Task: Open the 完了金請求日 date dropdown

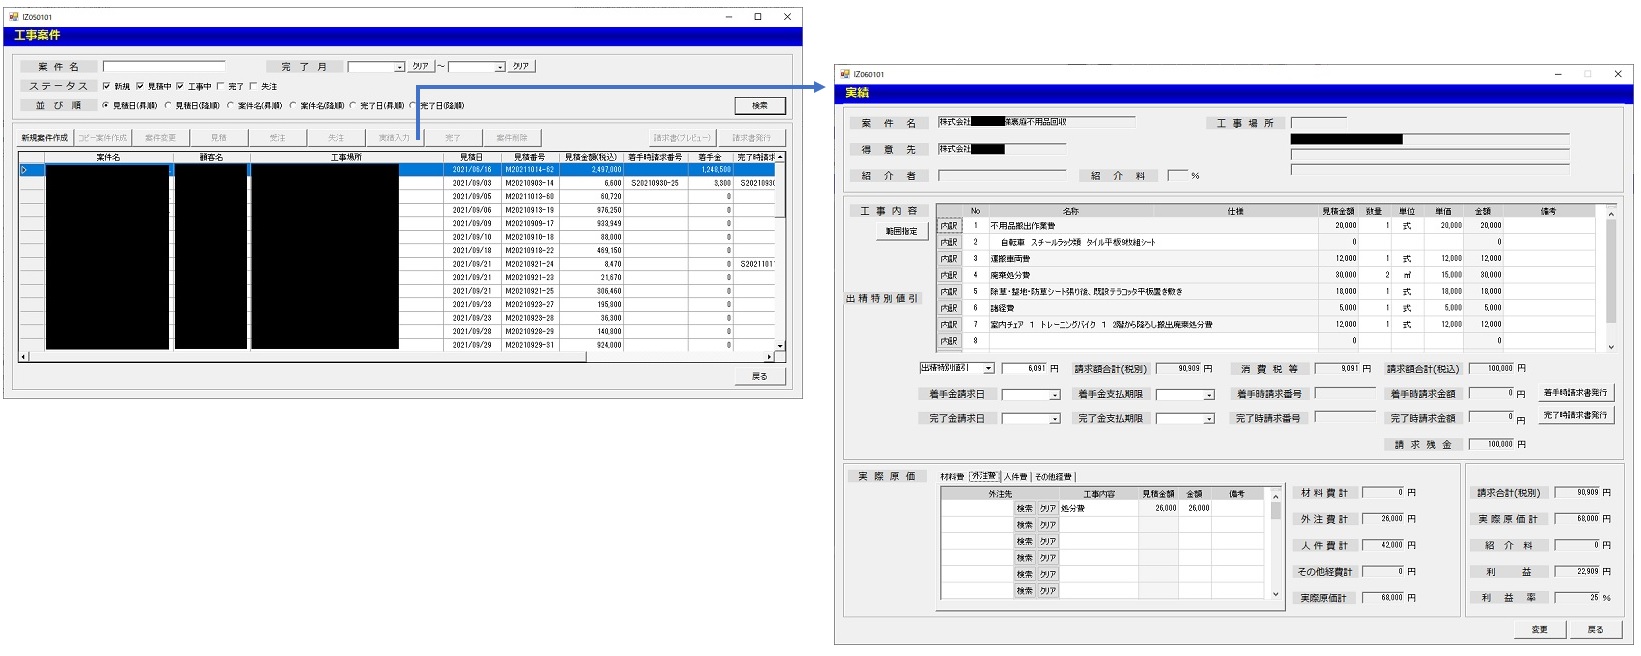Action: pos(1054,419)
